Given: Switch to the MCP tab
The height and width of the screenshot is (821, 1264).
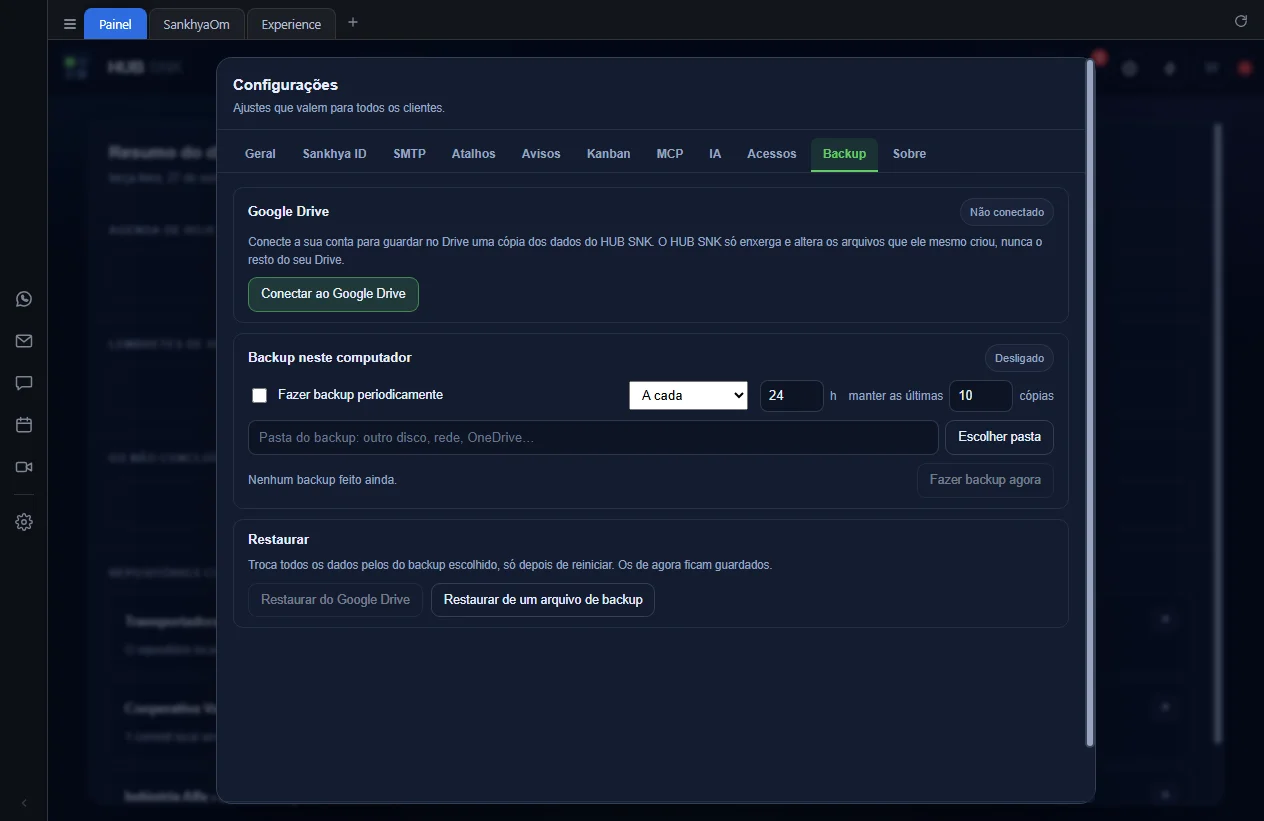Looking at the screenshot, I should [670, 154].
